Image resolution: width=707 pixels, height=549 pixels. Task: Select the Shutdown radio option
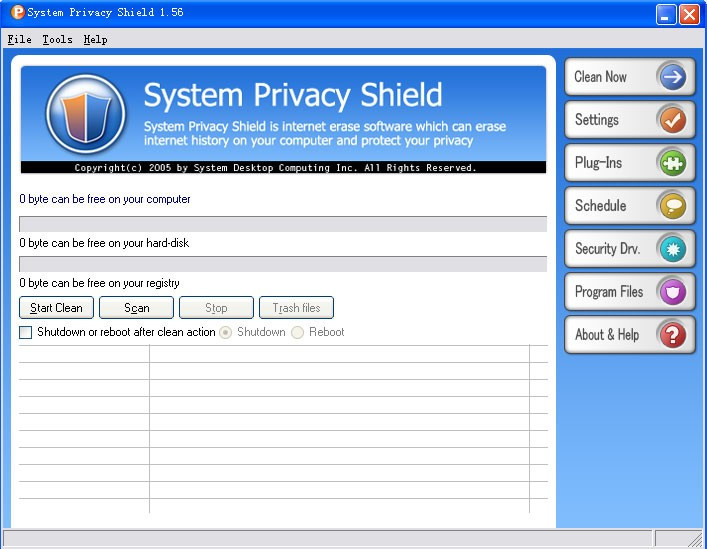(x=225, y=333)
